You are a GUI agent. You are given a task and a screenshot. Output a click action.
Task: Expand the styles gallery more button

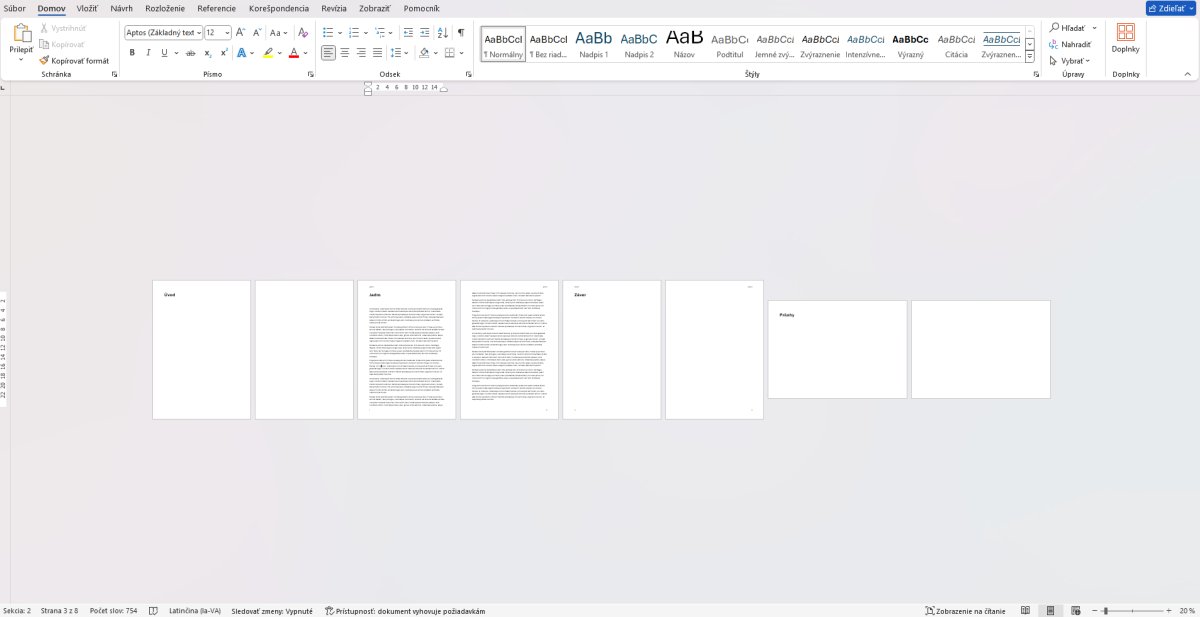click(1030, 57)
